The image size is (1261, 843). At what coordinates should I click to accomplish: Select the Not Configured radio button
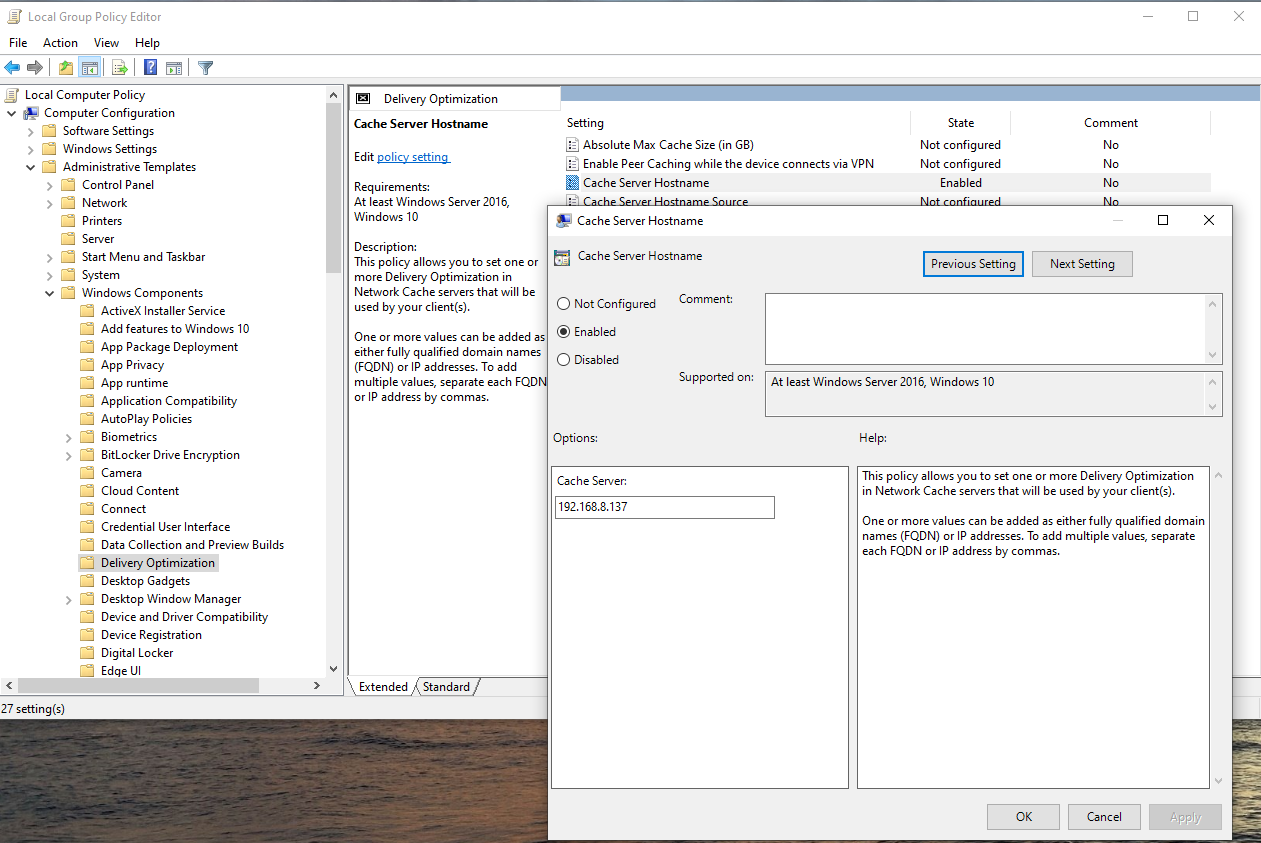[564, 304]
